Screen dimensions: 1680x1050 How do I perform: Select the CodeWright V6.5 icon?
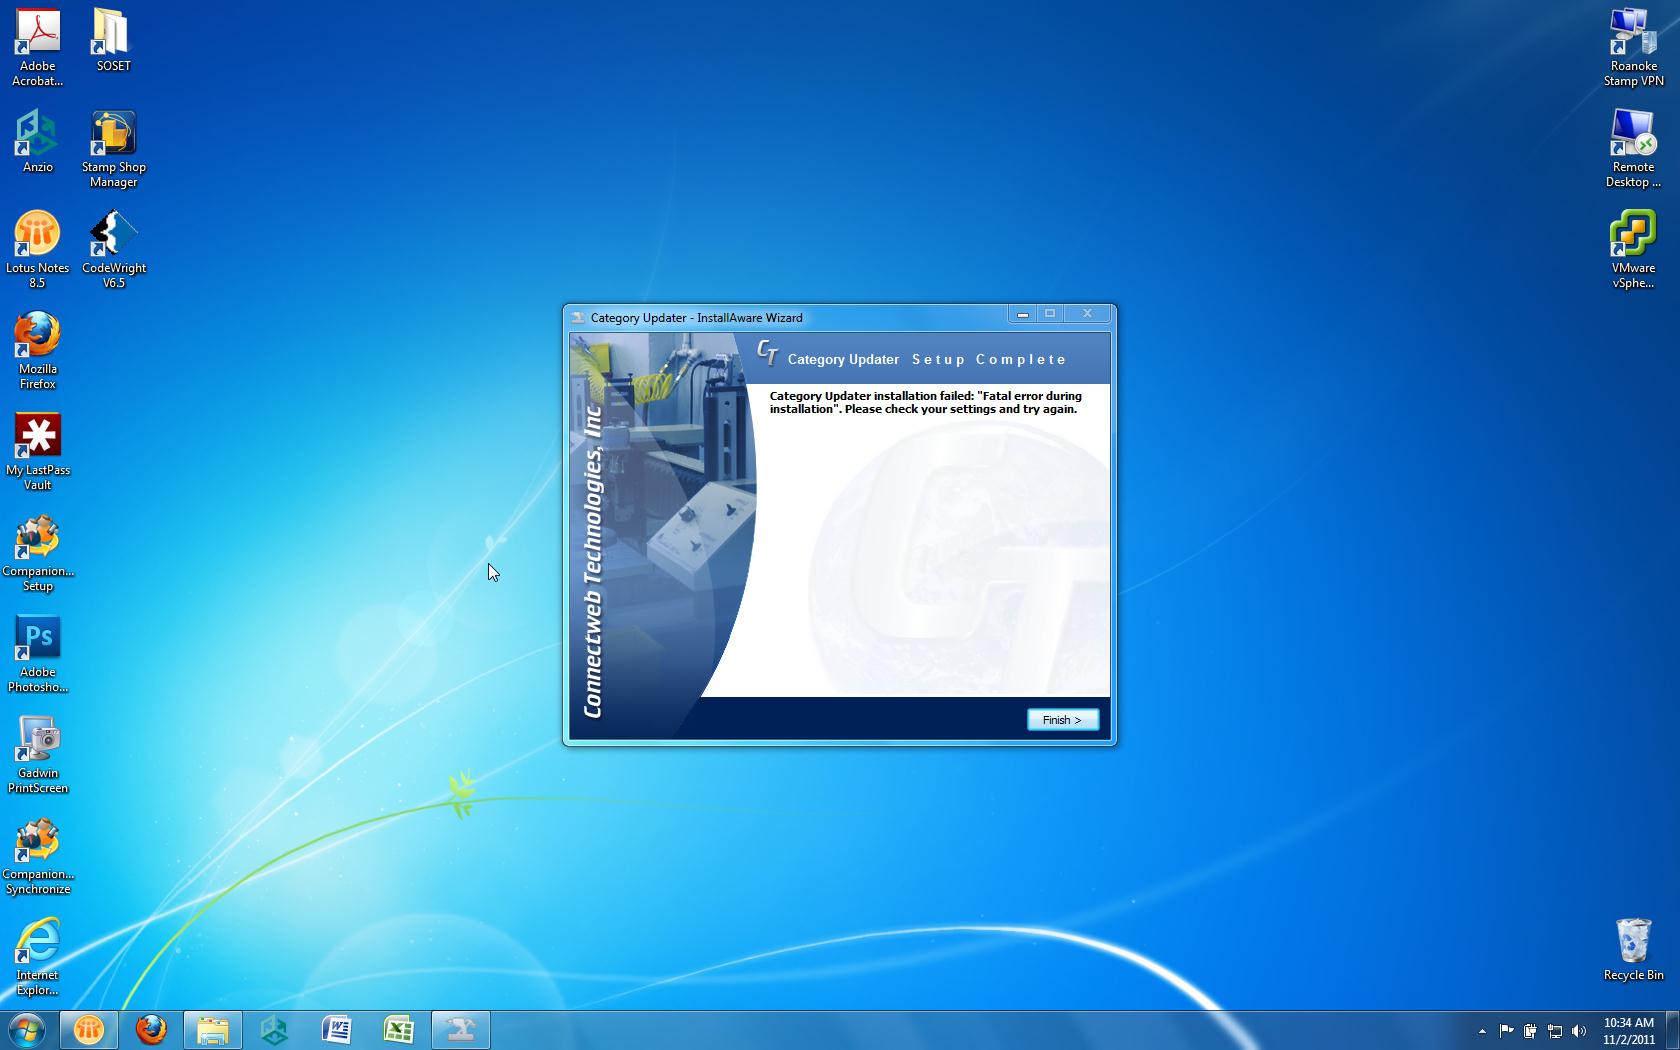(113, 249)
